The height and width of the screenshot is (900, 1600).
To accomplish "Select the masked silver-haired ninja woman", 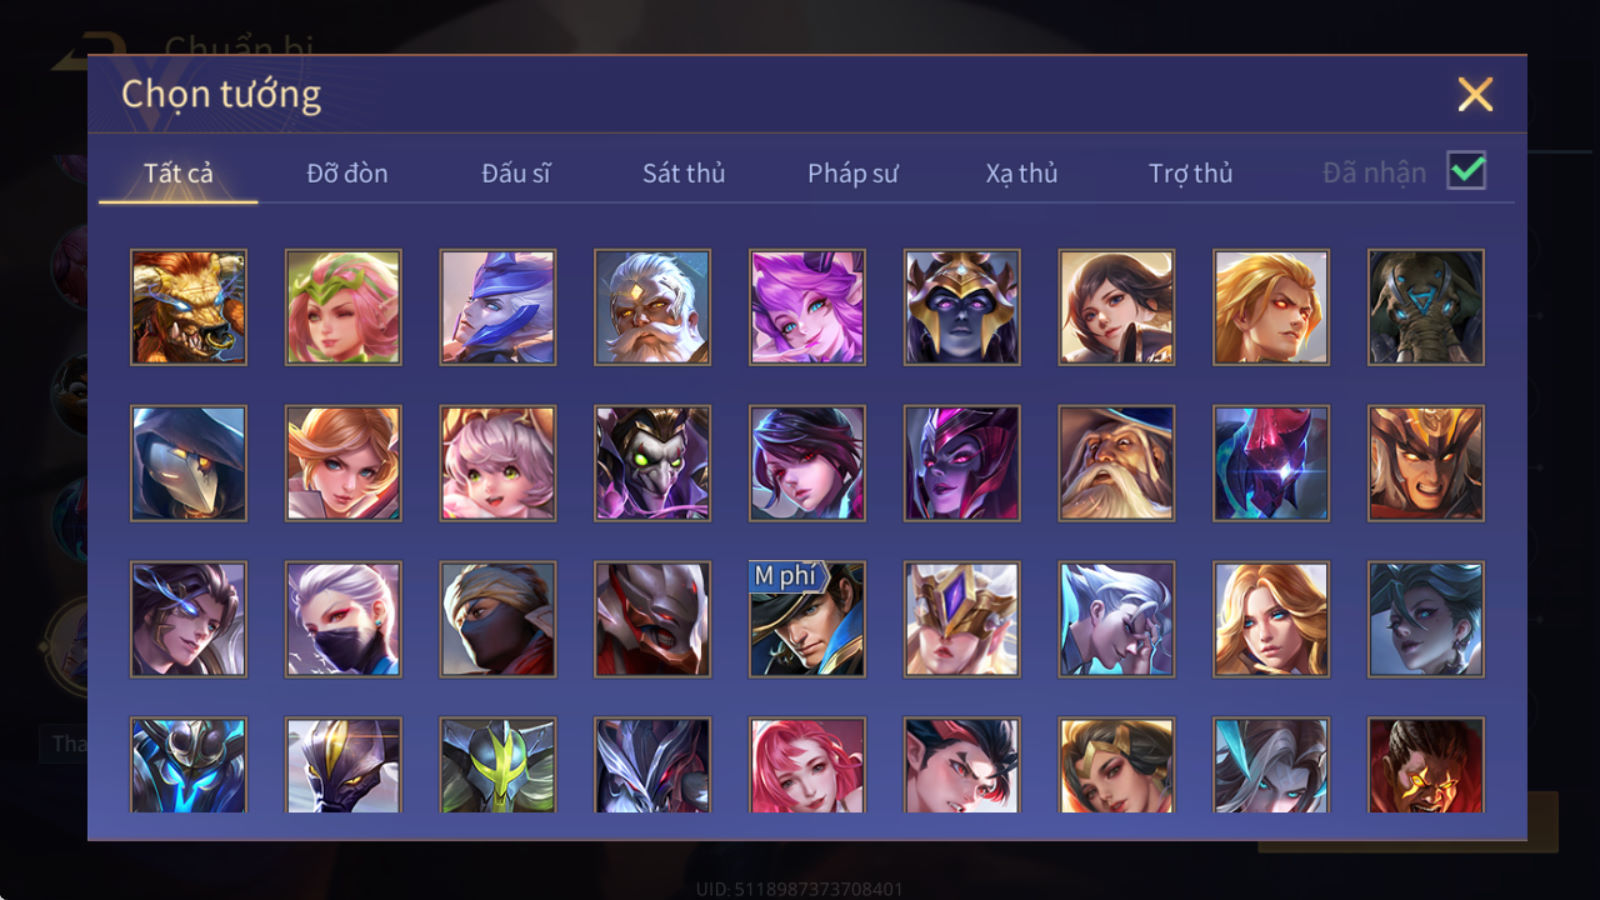I will [343, 619].
